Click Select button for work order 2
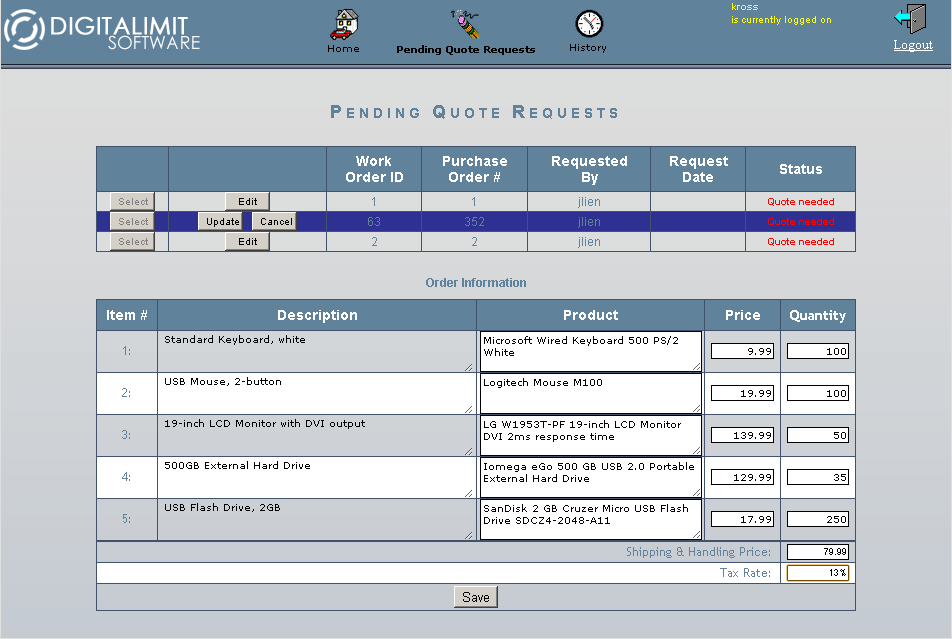 pos(132,242)
